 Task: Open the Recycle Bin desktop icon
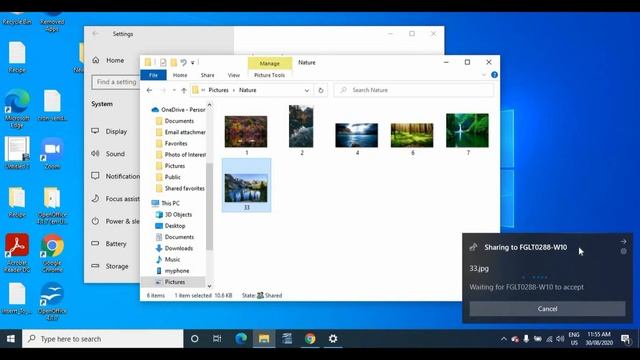[17, 18]
